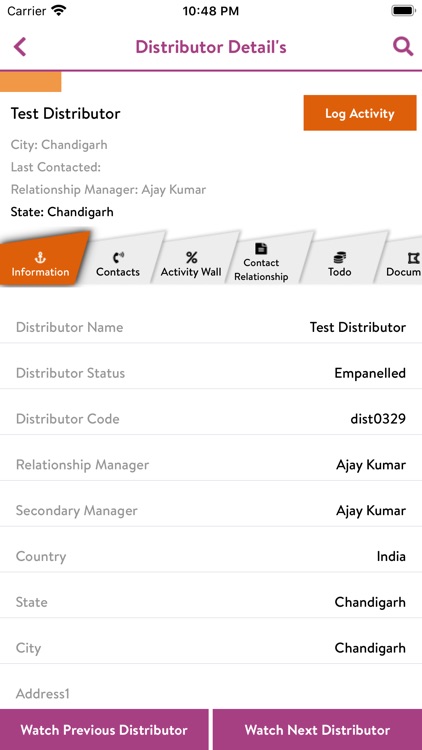
Task: Click 'Relationship Manager: Ajay Kumar' header line
Action: [108, 189]
